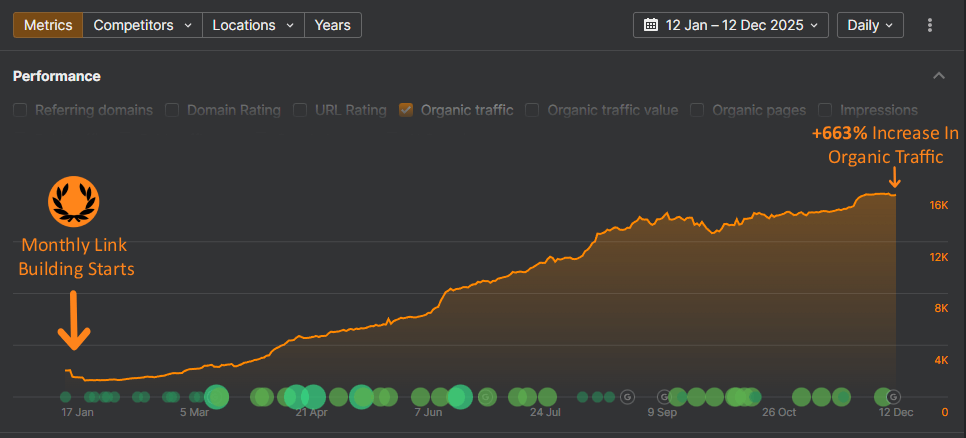Image resolution: width=966 pixels, height=438 pixels.
Task: Enable the Referring domains checkbox
Action: 21,110
